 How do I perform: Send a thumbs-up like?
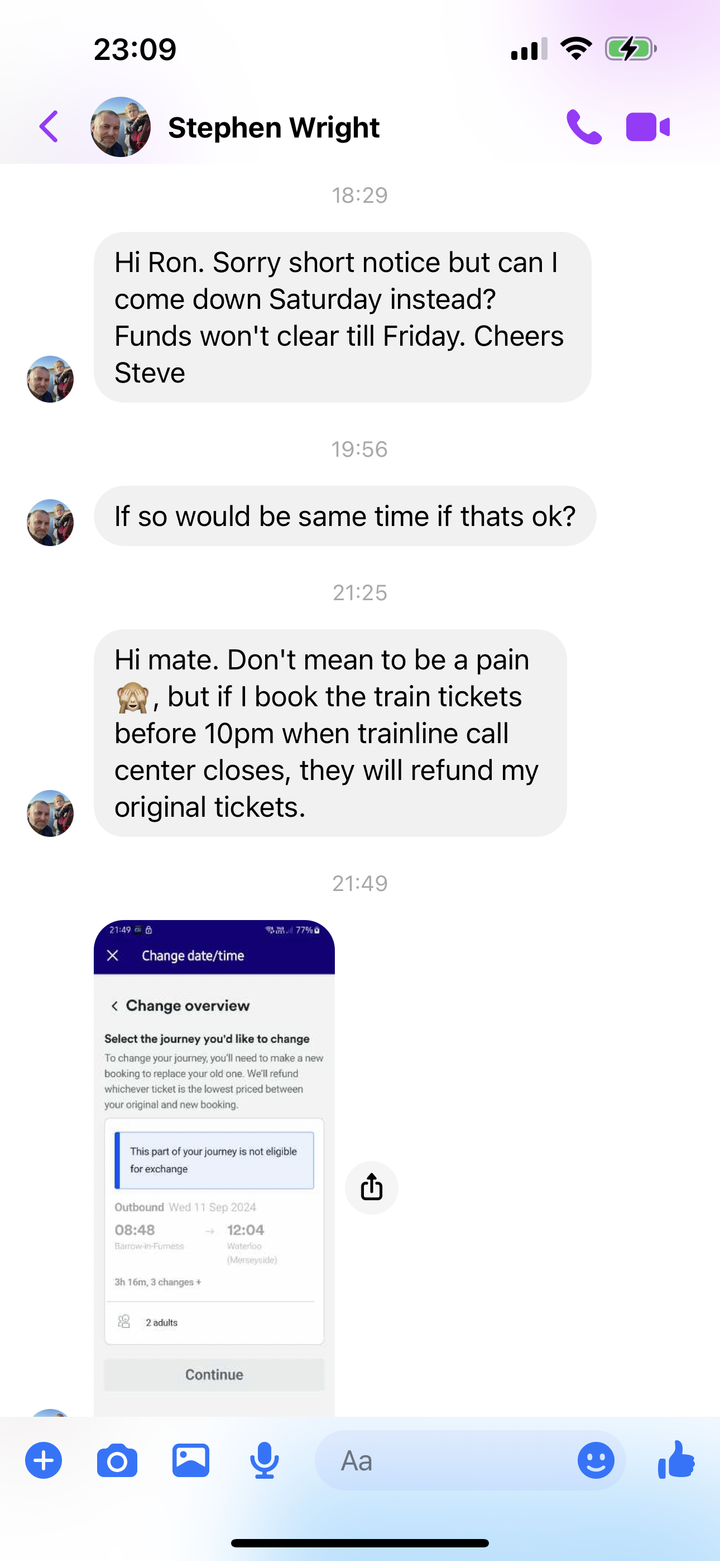[676, 1460]
